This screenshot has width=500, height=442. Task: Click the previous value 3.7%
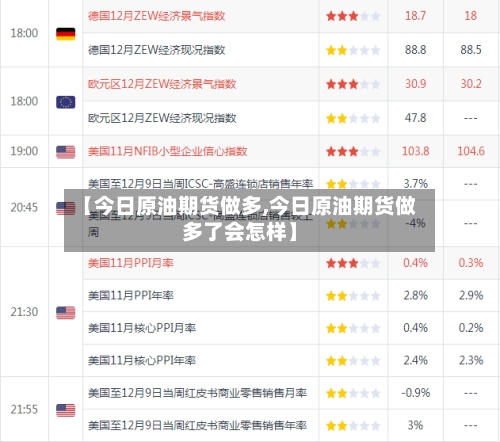tap(415, 184)
